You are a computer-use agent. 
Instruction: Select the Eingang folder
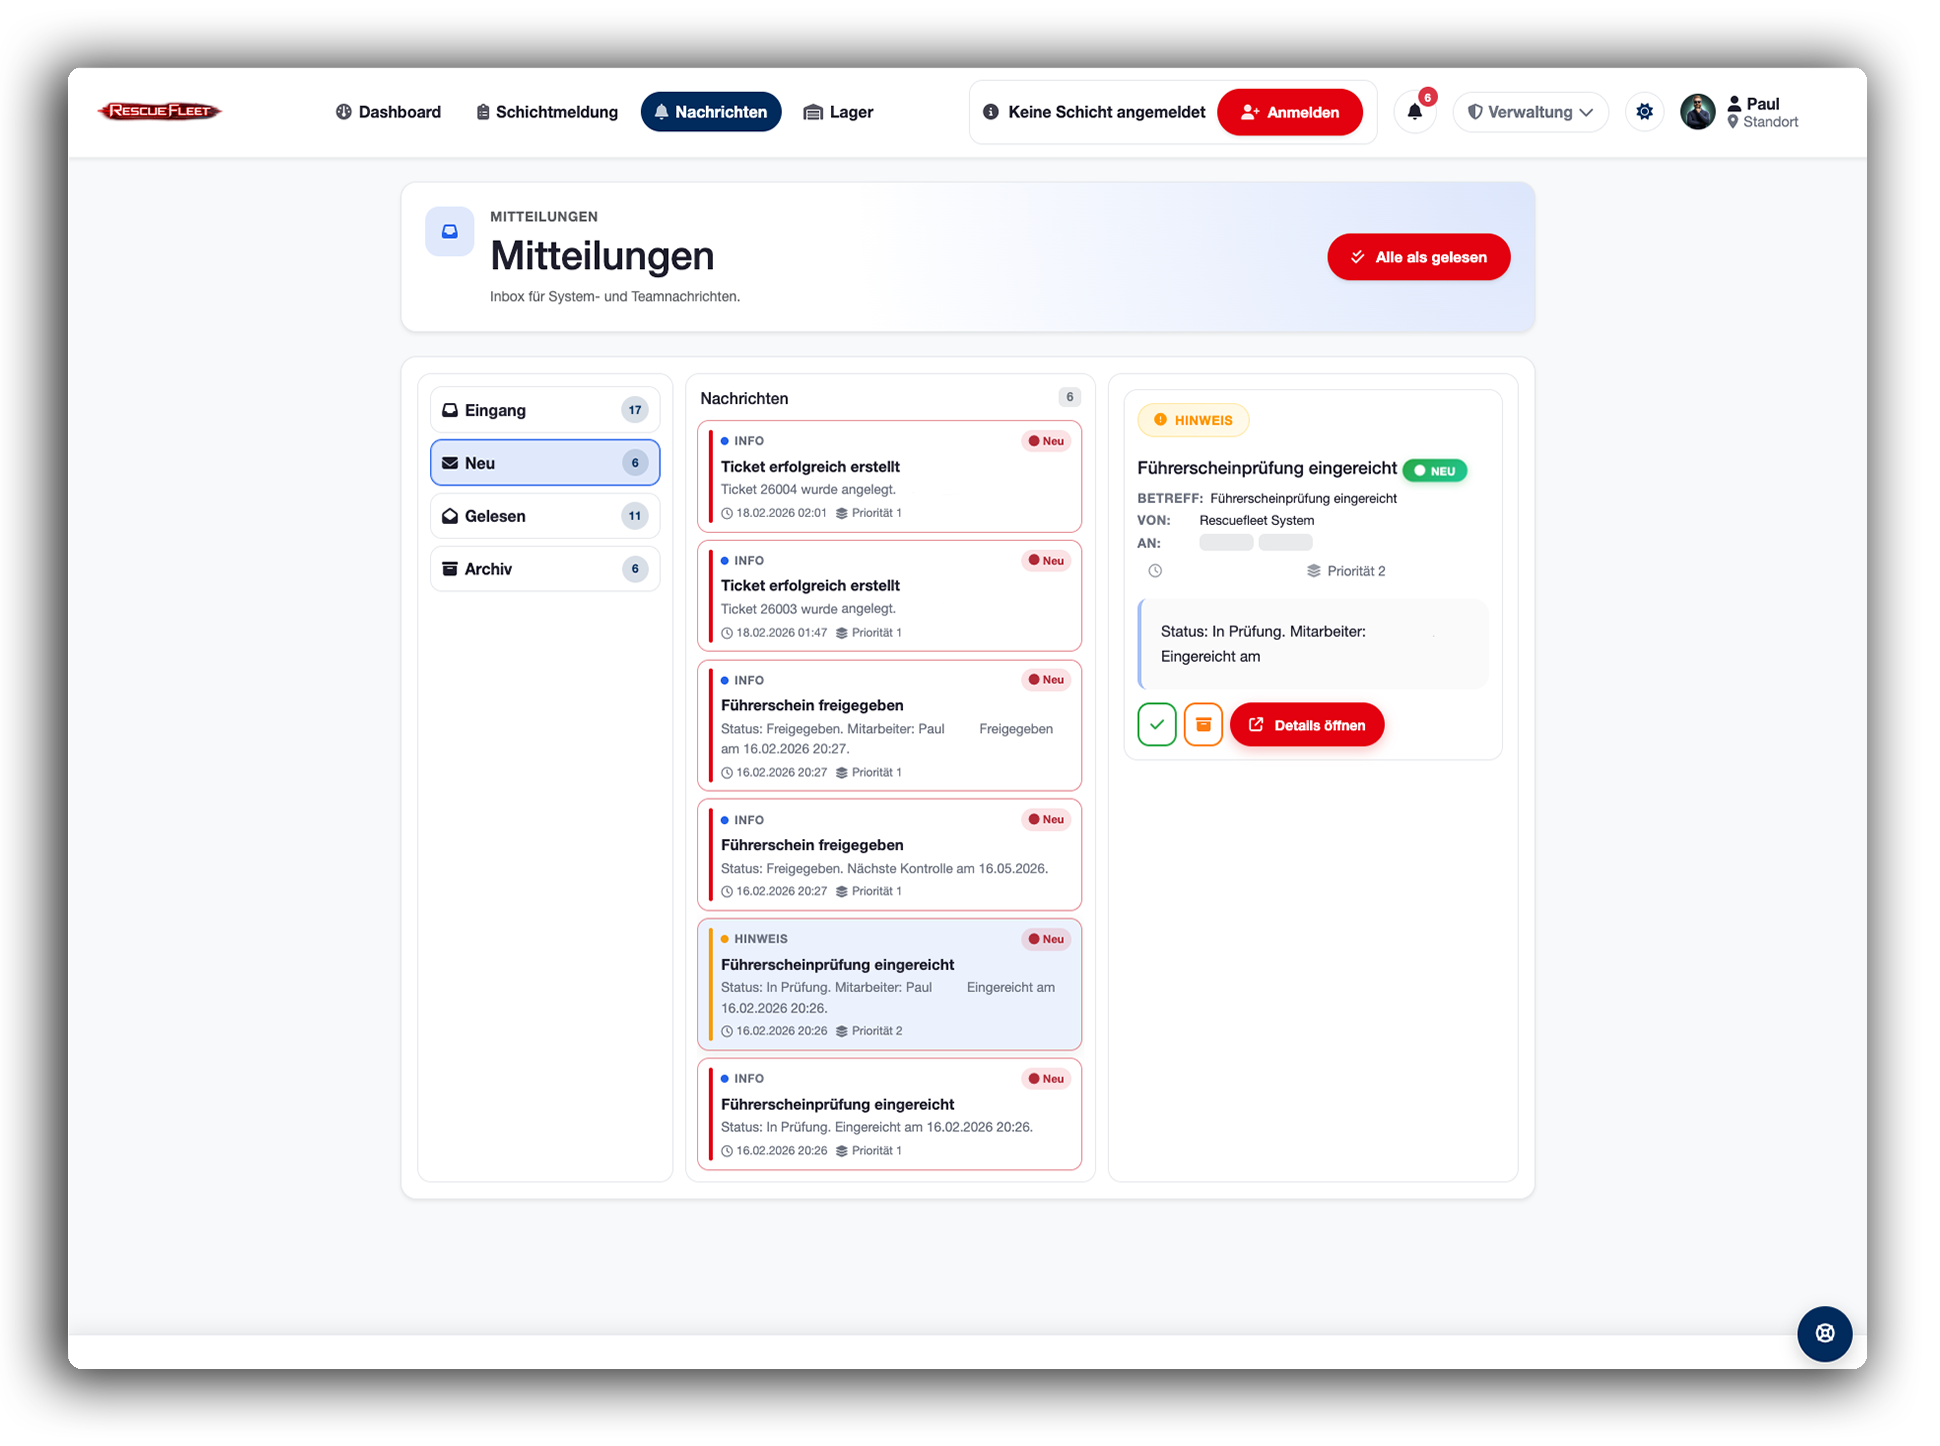tap(544, 409)
